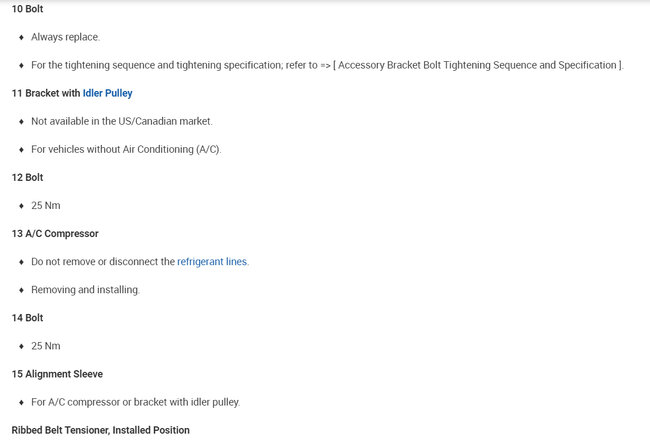Click the 'Always replace.' bullet text
Viewport: 650px width, 446px height.
pos(65,37)
